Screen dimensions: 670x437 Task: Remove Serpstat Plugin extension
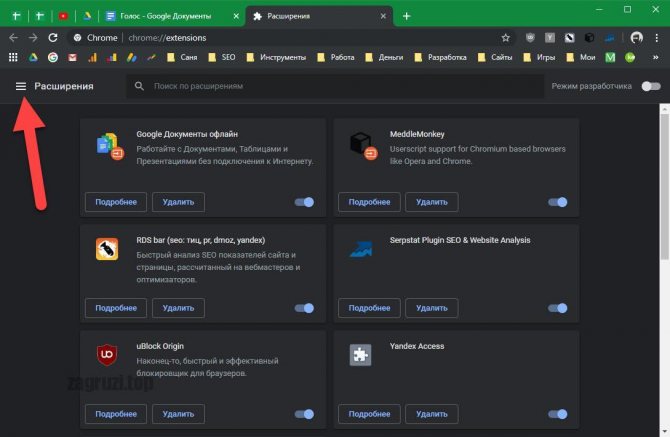(x=432, y=308)
